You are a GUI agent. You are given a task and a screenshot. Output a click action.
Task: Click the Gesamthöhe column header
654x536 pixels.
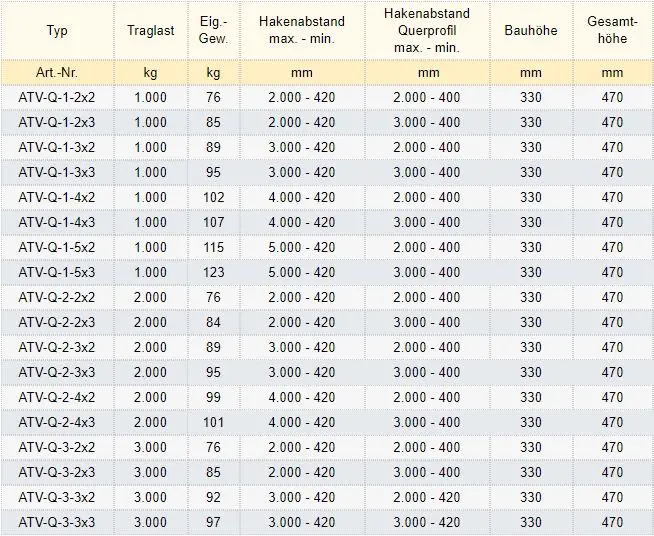612,31
